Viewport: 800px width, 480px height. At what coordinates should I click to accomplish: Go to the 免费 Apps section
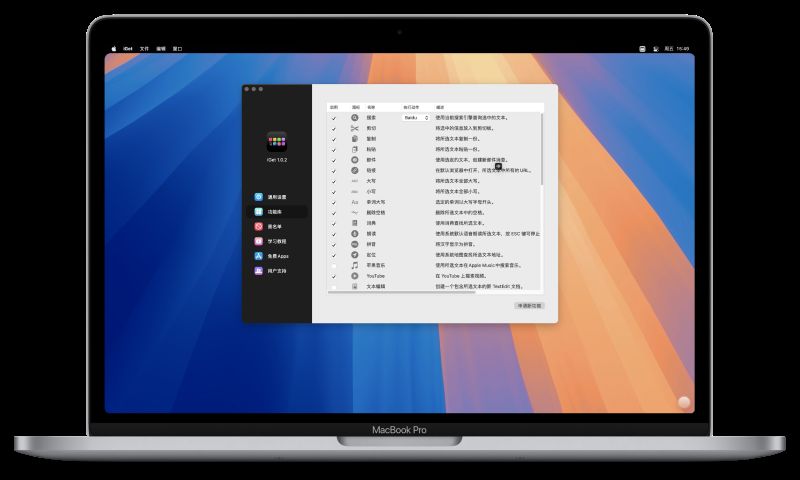[276, 256]
